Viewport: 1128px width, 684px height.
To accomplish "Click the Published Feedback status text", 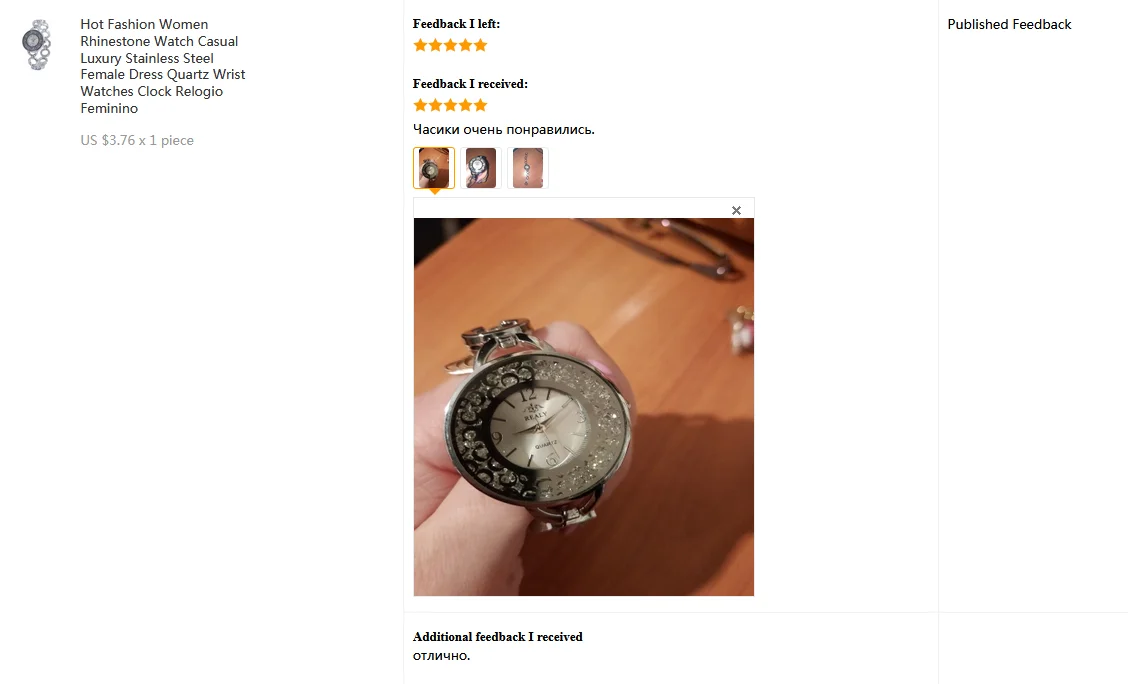I will click(x=1009, y=24).
